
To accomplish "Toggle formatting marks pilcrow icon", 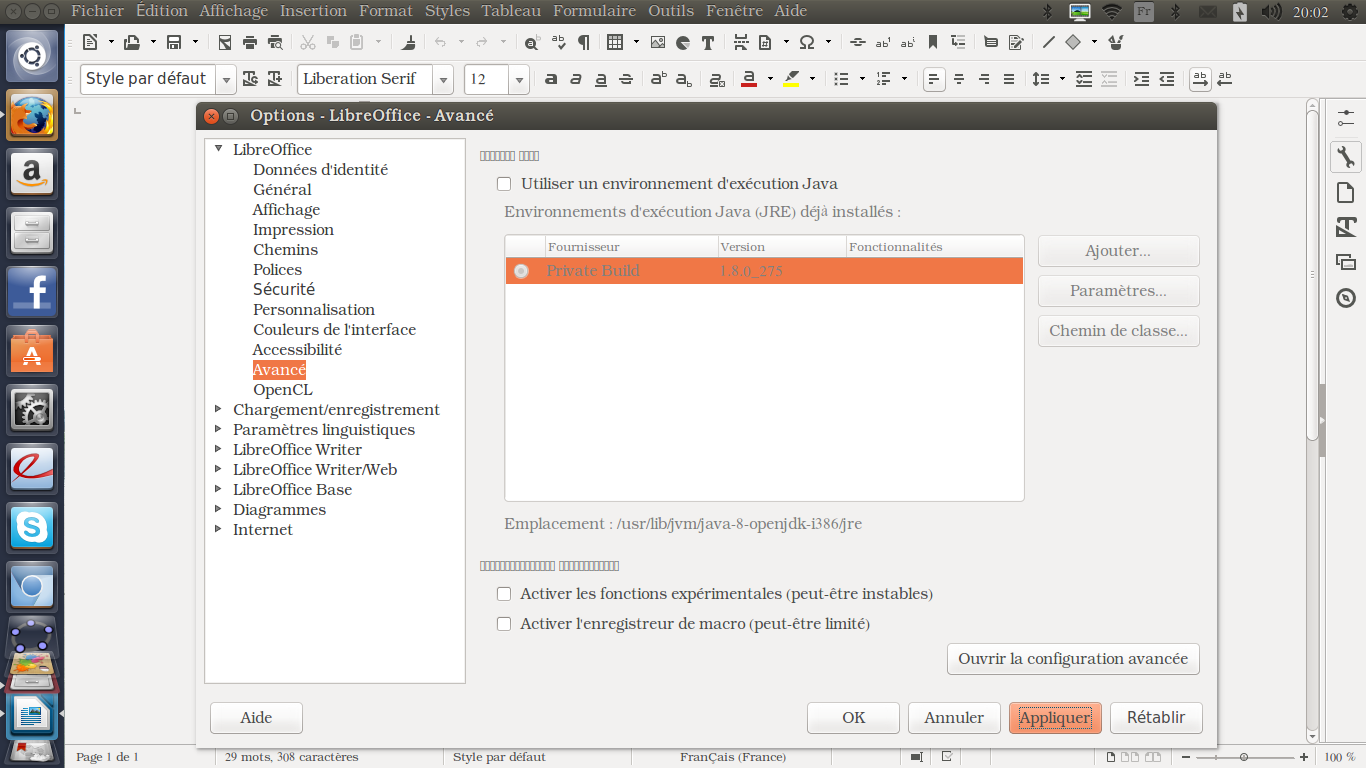I will (583, 42).
